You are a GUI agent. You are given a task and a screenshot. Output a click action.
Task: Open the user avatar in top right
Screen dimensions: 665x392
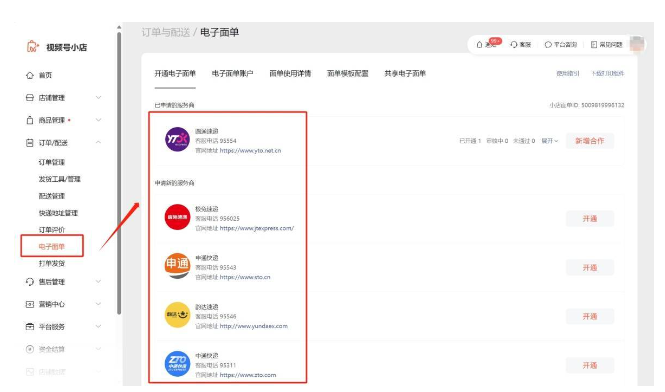click(x=637, y=44)
